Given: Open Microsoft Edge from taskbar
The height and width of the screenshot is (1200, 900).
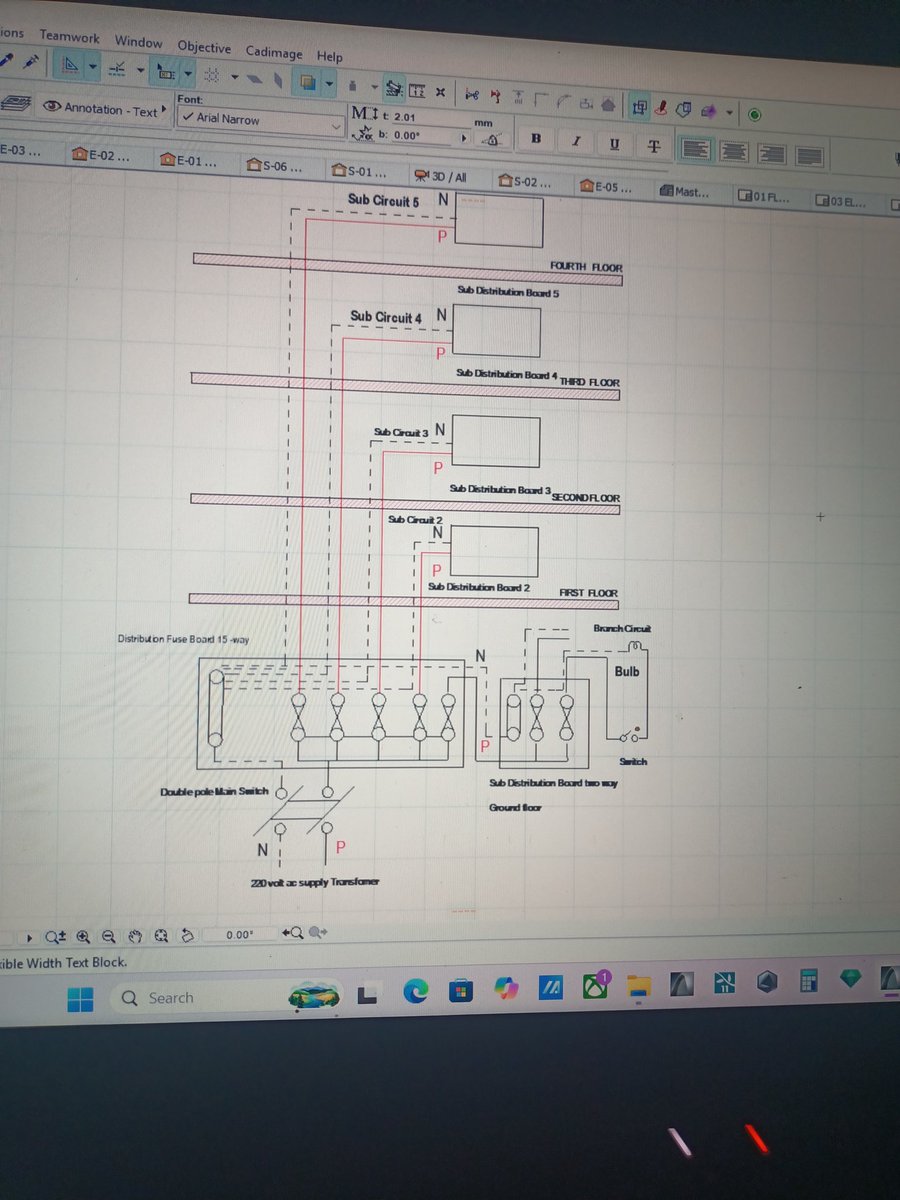Looking at the screenshot, I should [416, 990].
